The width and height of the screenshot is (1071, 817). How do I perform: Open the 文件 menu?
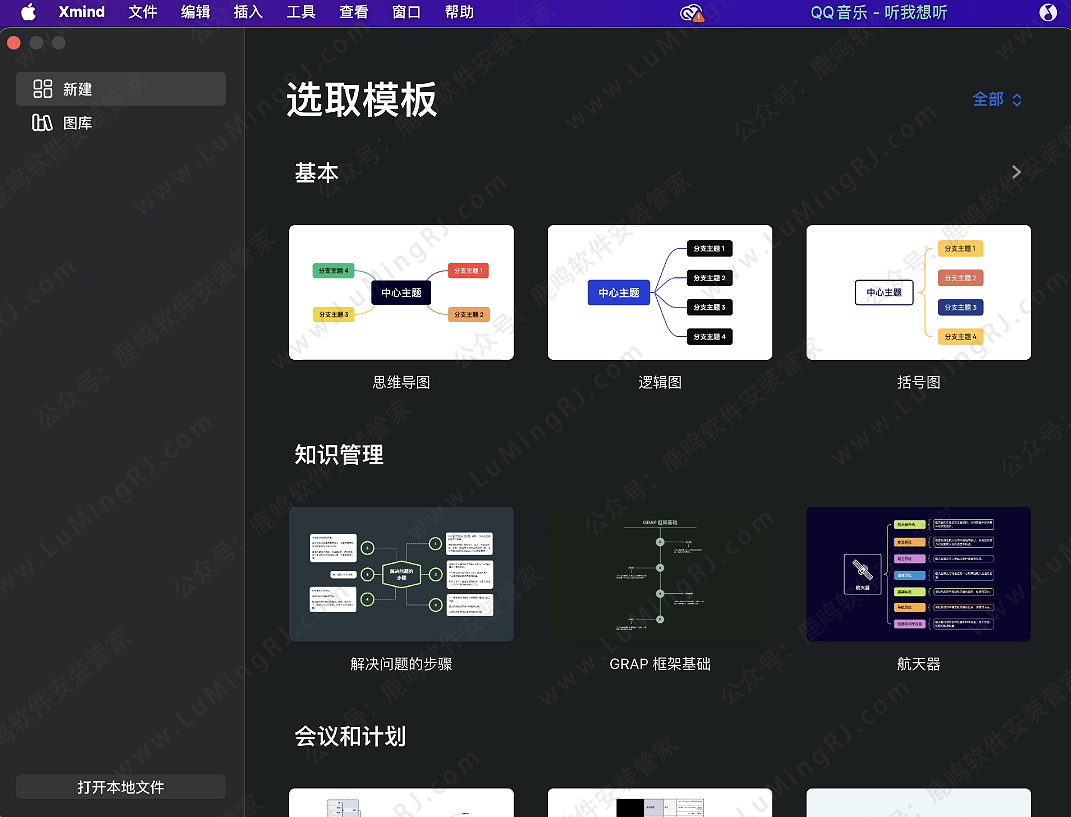click(x=143, y=13)
